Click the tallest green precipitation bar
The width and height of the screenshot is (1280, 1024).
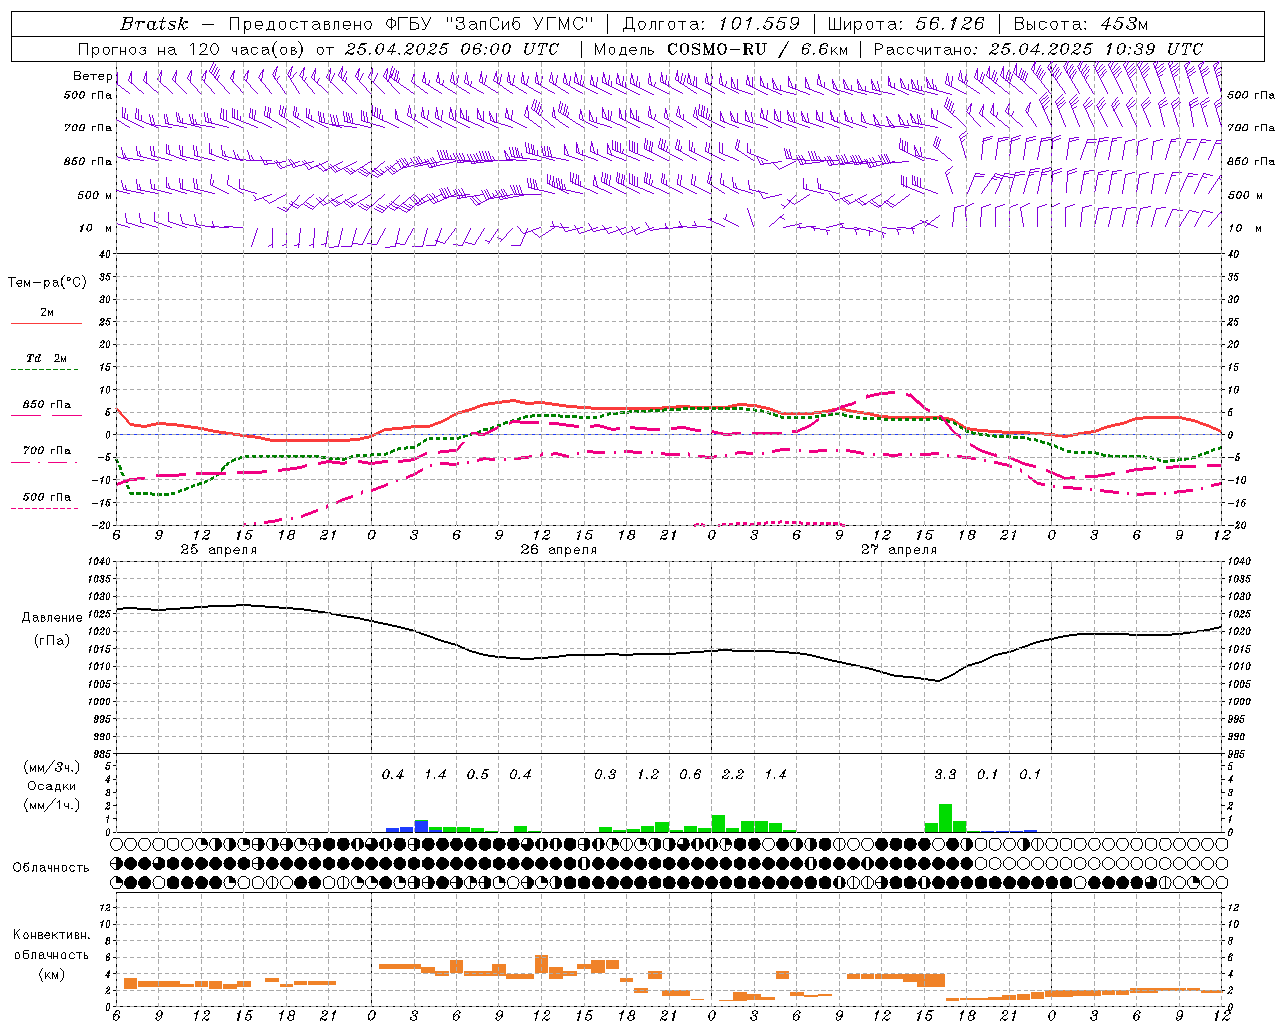(945, 818)
